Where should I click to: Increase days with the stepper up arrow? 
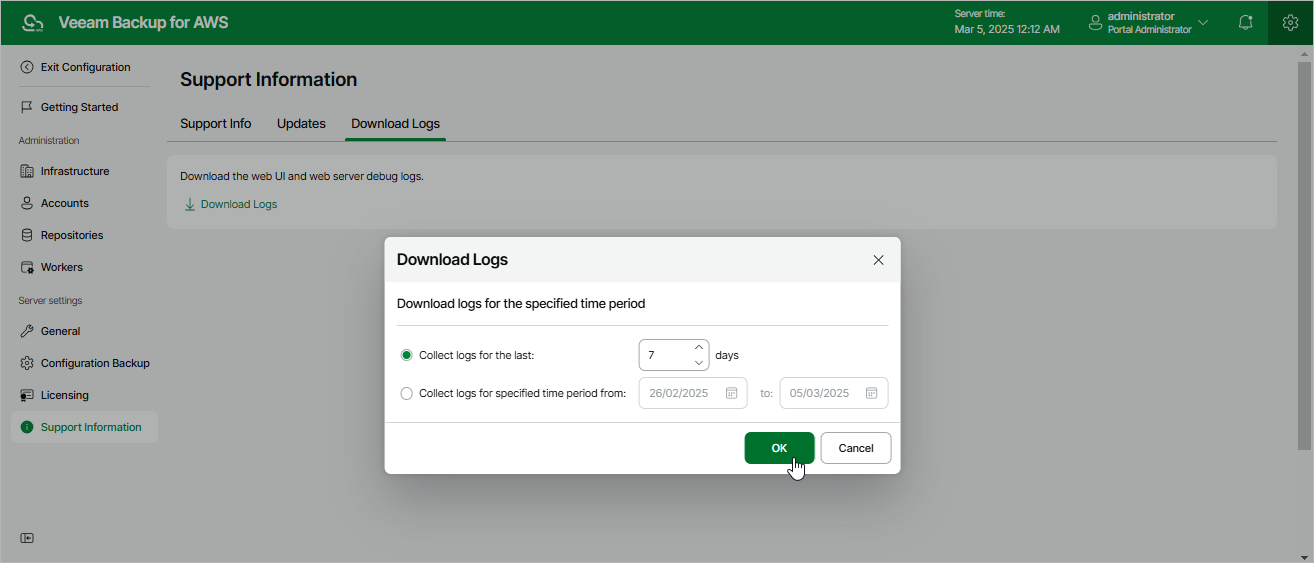click(698, 347)
